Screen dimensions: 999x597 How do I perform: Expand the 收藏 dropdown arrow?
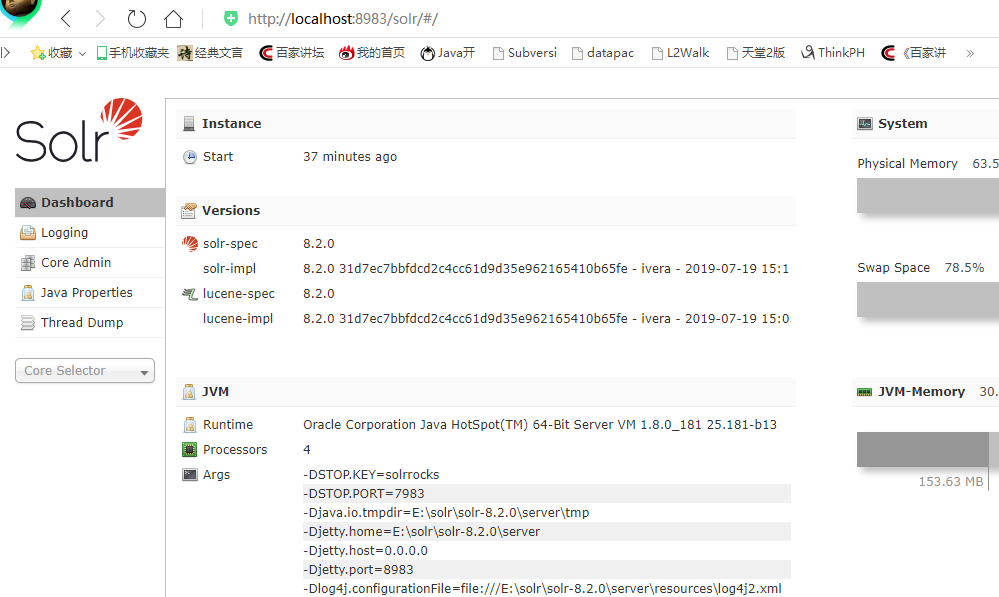(82, 54)
